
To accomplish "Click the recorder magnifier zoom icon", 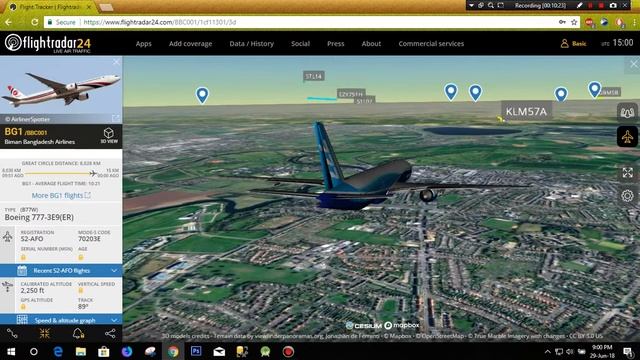I will (x=491, y=6).
